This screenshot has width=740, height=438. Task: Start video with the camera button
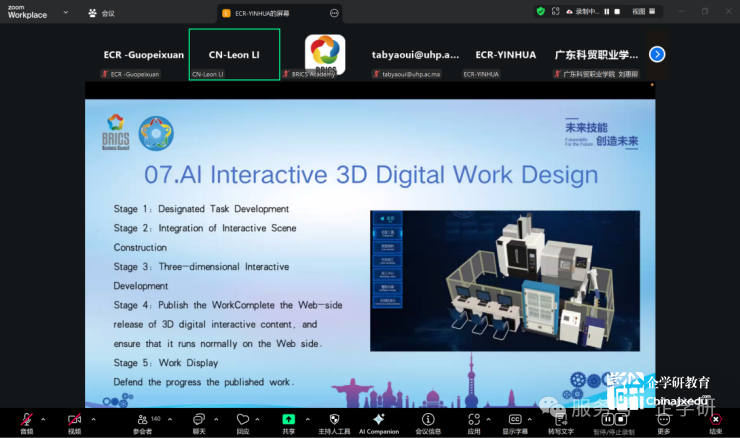coord(75,419)
